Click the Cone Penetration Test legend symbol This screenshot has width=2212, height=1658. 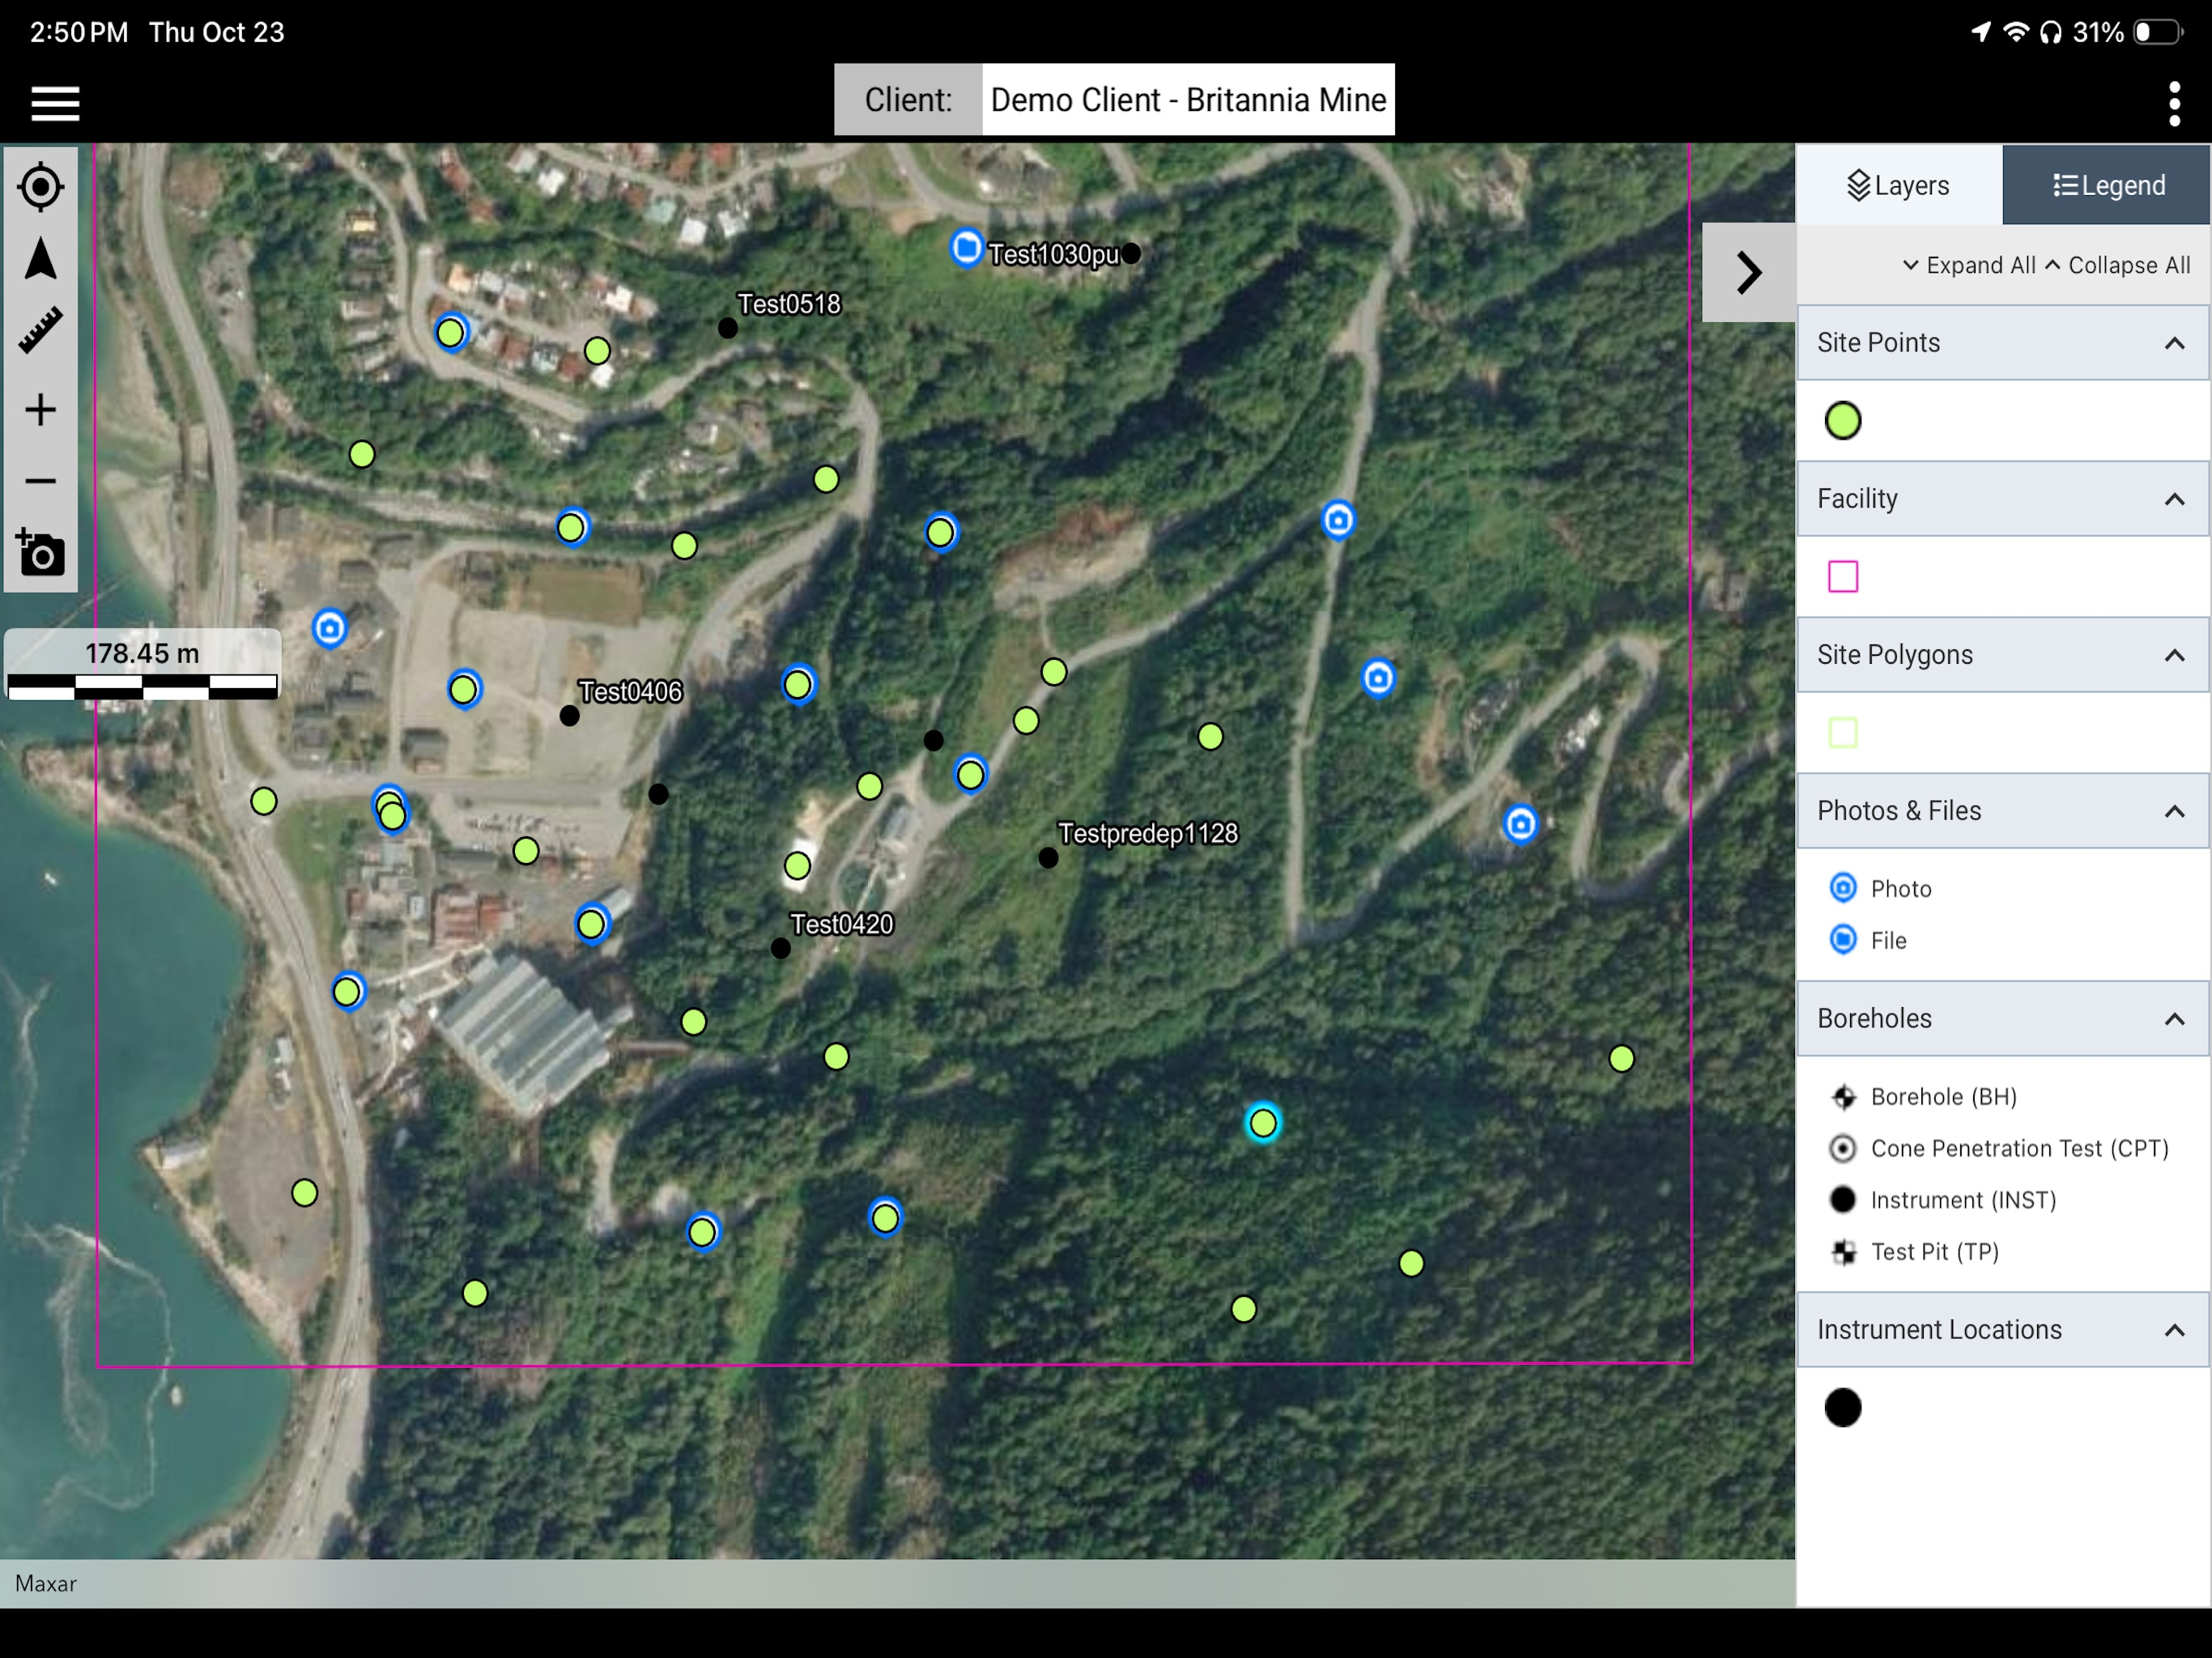click(1843, 1148)
